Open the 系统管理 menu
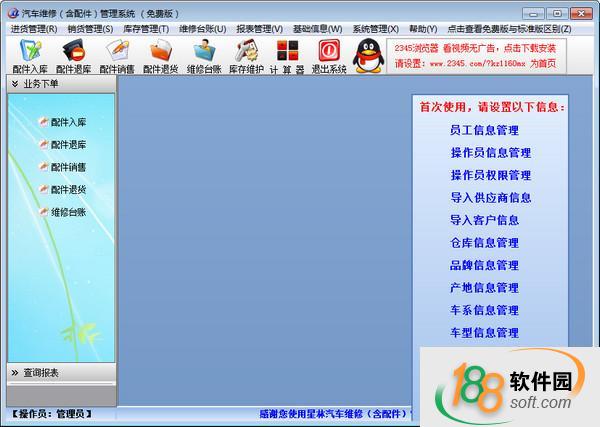600x427 pixels. pos(375,29)
